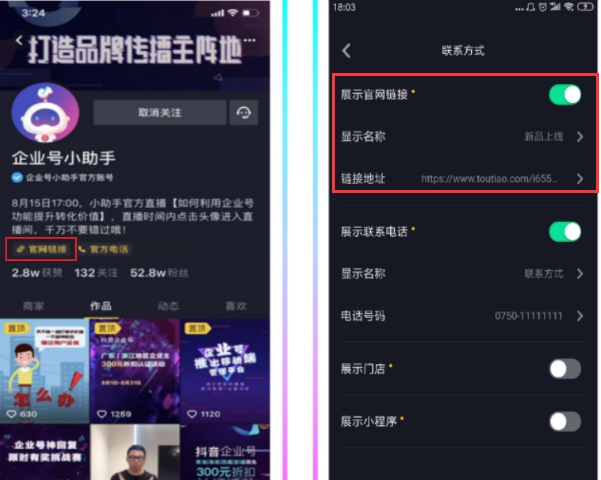The height and width of the screenshot is (480, 601).
Task: Open the 企业号神回复 video thumbnail
Action: (x=44, y=452)
